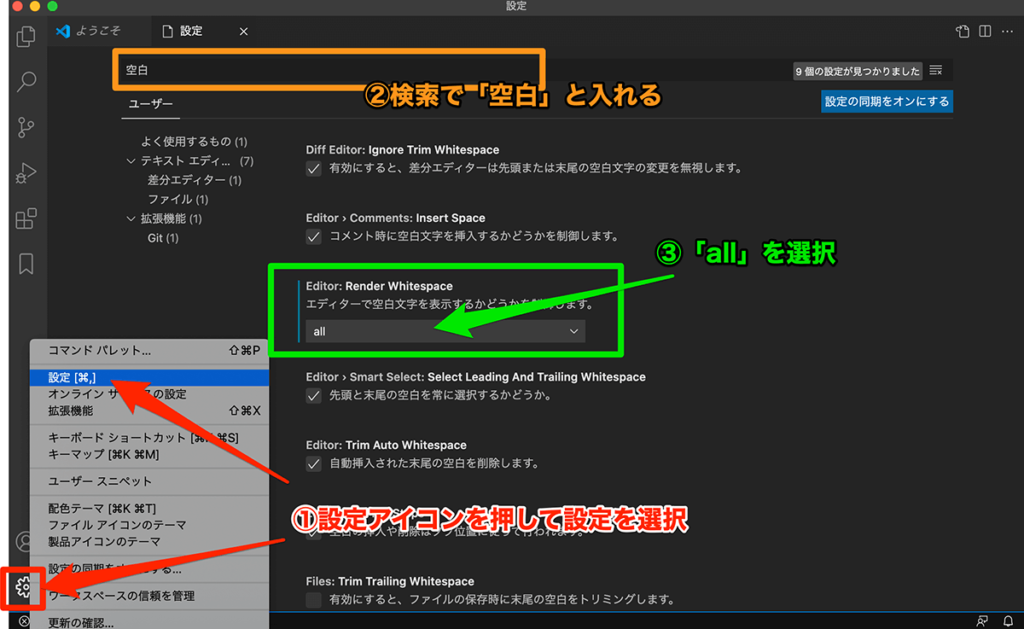The height and width of the screenshot is (629, 1024).
Task: Select the ユーザー settings scope tab
Action: click(x=151, y=105)
